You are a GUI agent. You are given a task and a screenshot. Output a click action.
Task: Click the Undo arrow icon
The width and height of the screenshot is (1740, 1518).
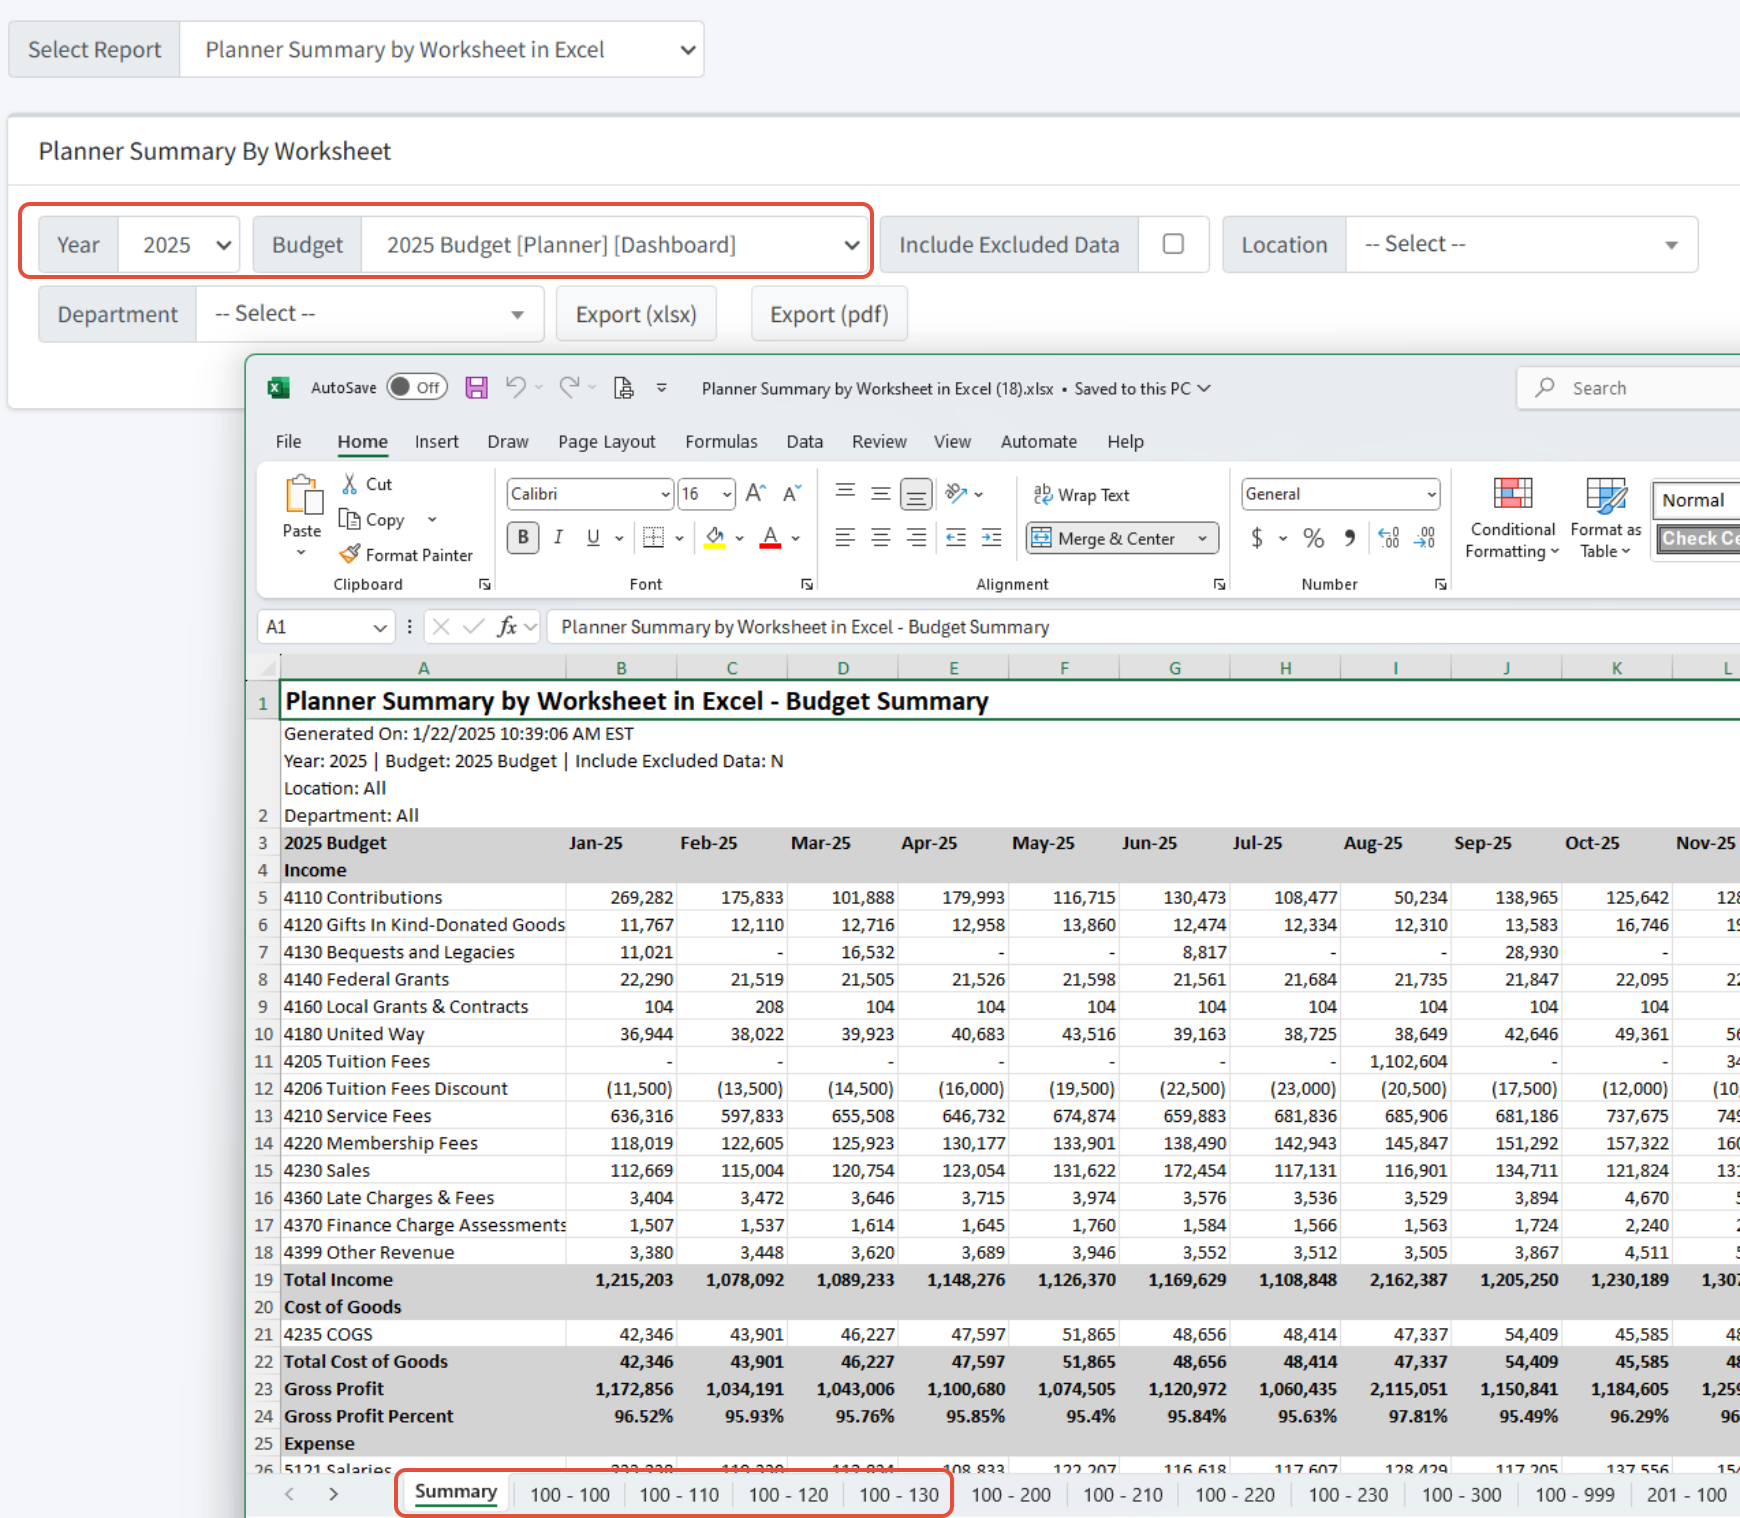515,388
